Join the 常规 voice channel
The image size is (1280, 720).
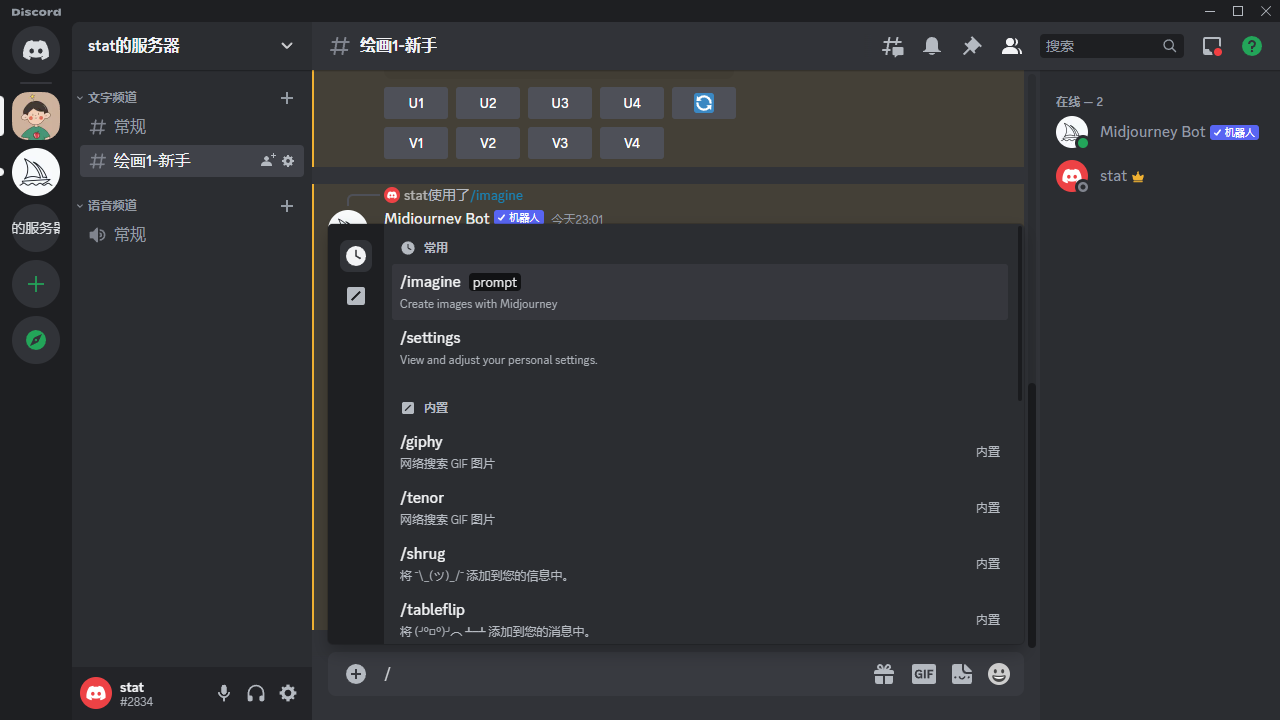coord(192,235)
